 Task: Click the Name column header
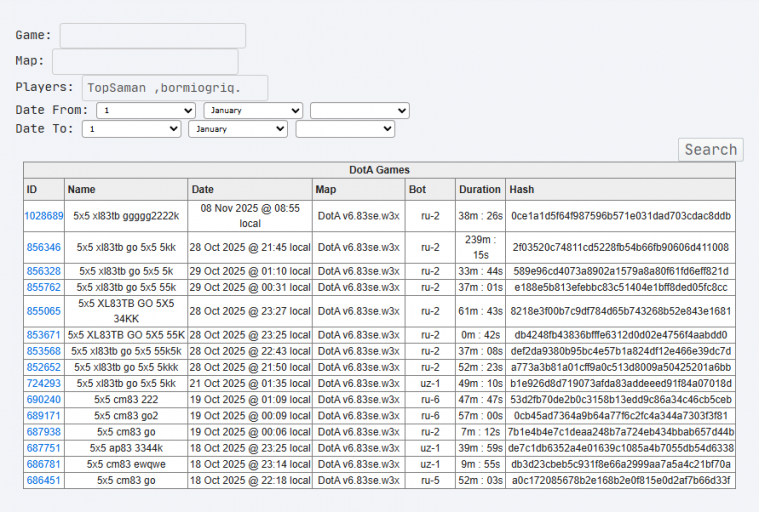[x=126, y=189]
